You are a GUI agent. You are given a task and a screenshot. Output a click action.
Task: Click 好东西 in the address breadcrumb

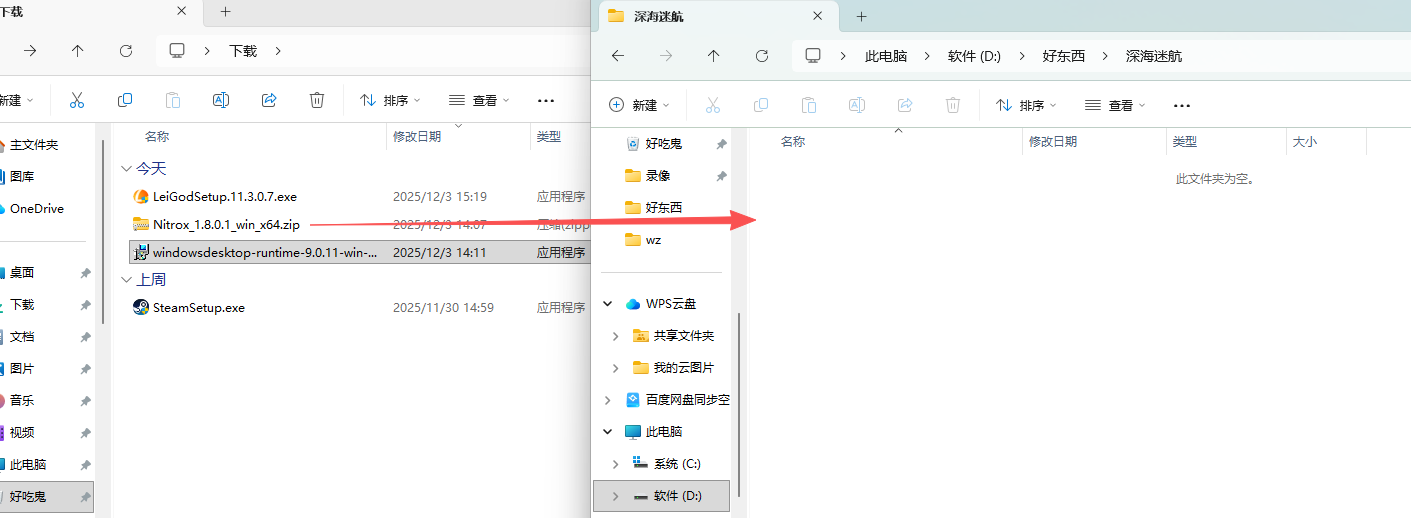tap(1063, 56)
